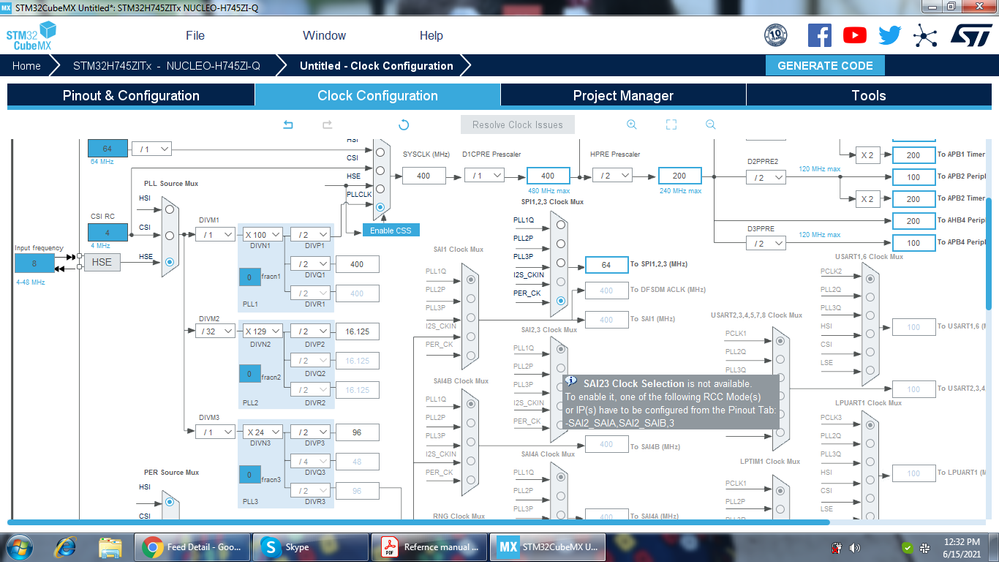Select HSE in PLL Source Mux

coord(169,262)
